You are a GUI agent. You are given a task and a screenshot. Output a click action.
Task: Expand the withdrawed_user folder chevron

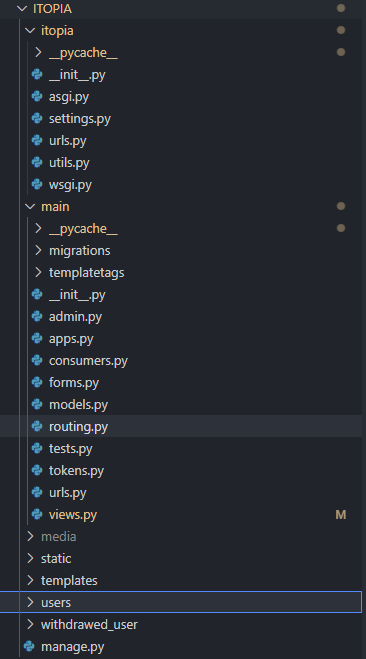tap(30, 625)
